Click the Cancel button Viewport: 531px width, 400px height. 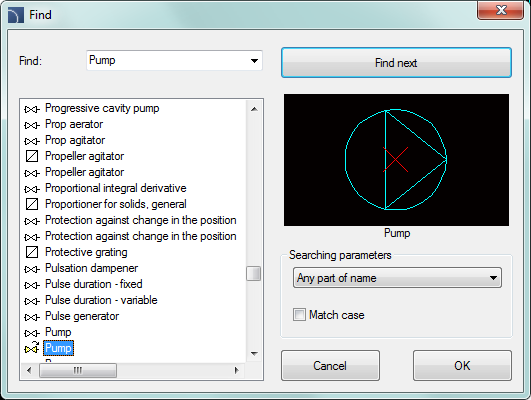[x=330, y=365]
